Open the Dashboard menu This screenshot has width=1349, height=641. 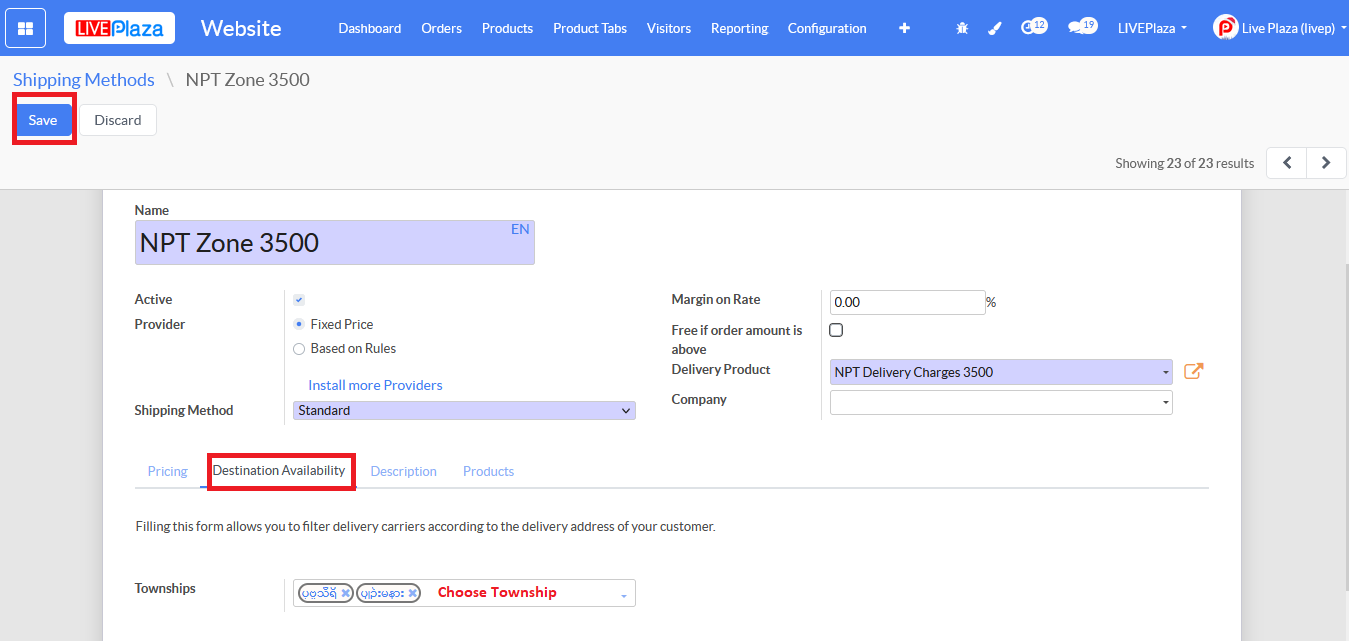(370, 28)
